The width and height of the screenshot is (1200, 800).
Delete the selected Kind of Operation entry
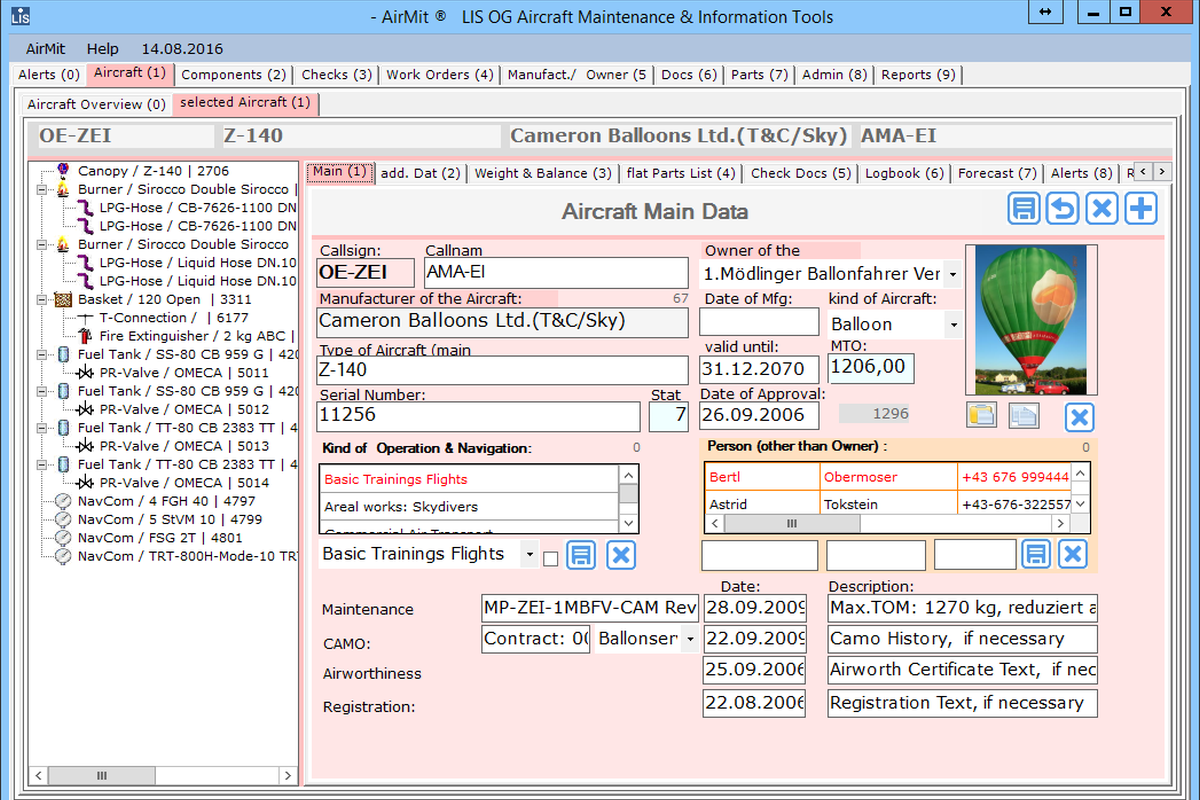tap(621, 555)
